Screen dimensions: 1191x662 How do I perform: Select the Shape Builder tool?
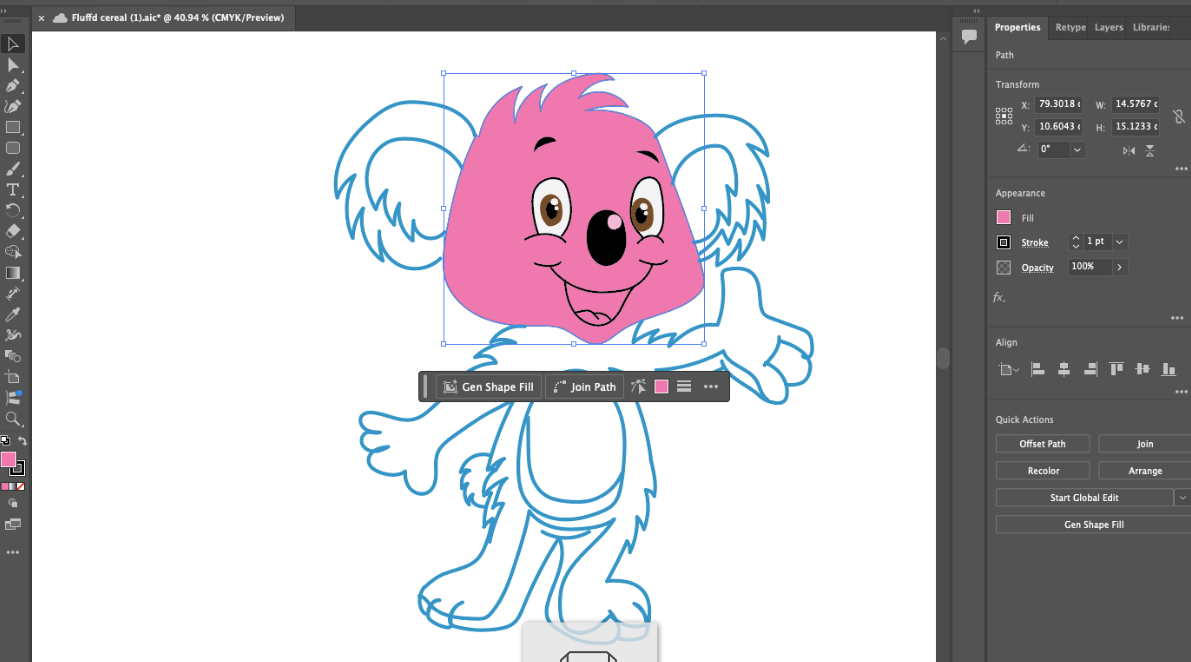click(x=13, y=252)
